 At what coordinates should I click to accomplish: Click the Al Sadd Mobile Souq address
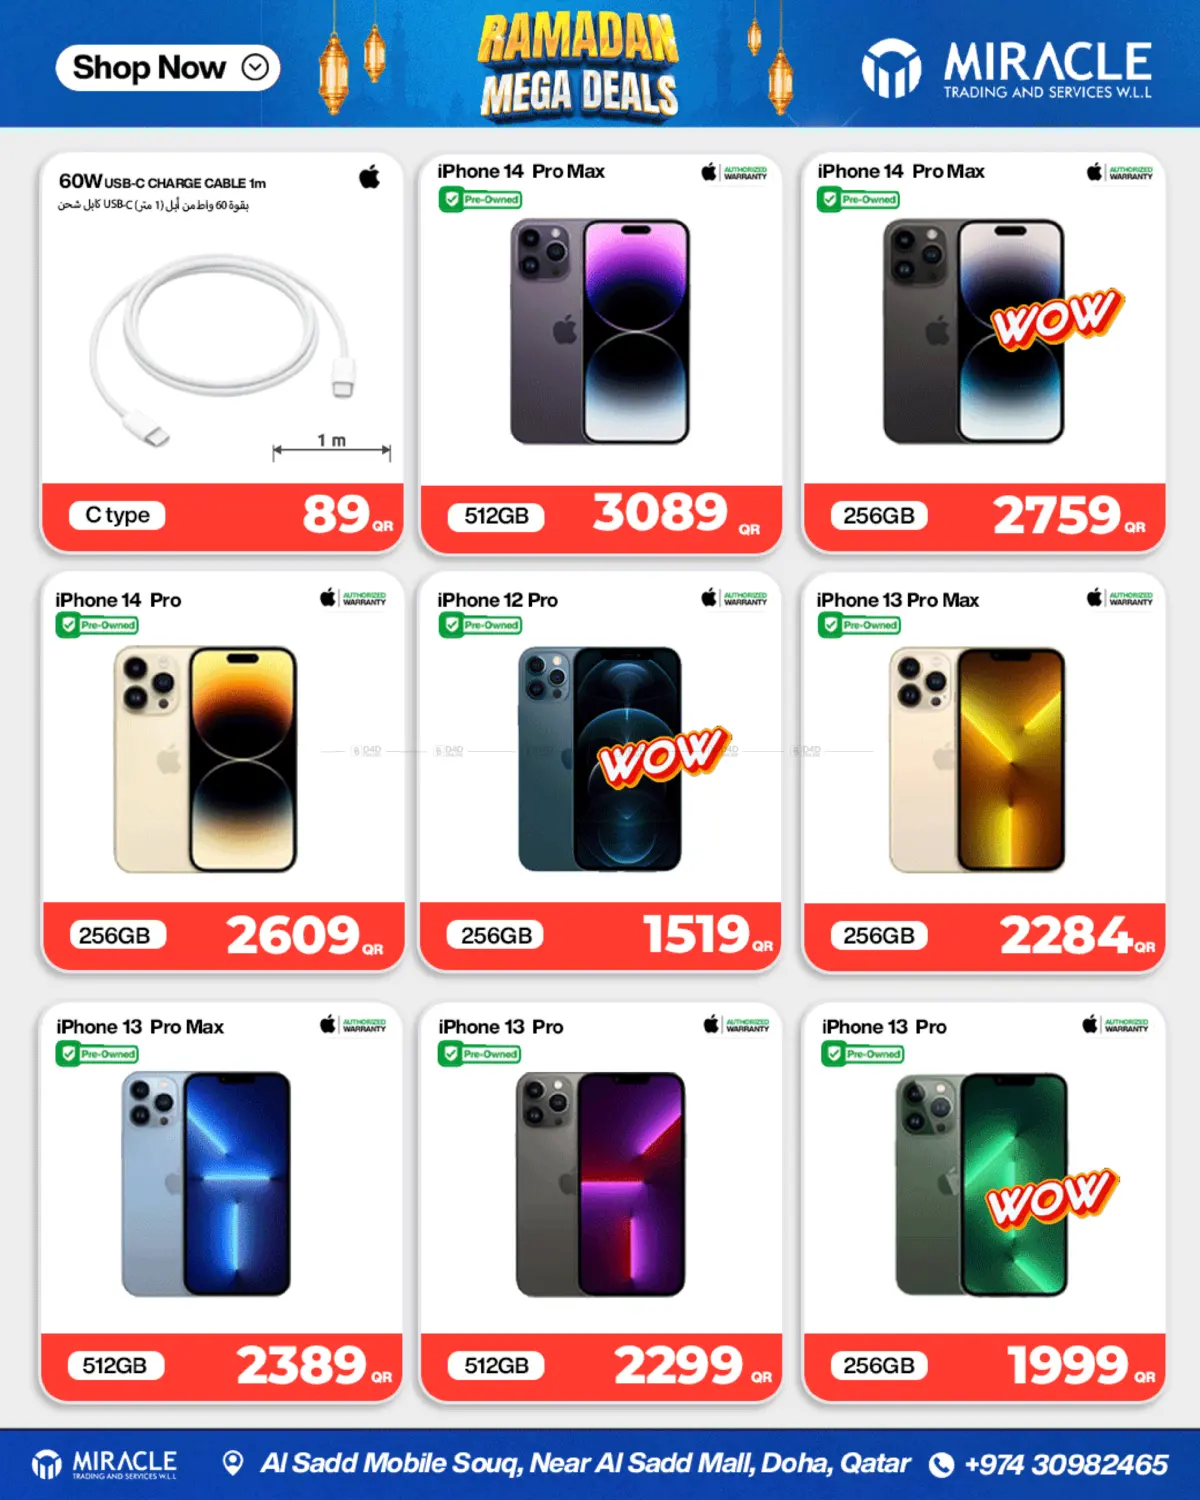click(x=585, y=1464)
